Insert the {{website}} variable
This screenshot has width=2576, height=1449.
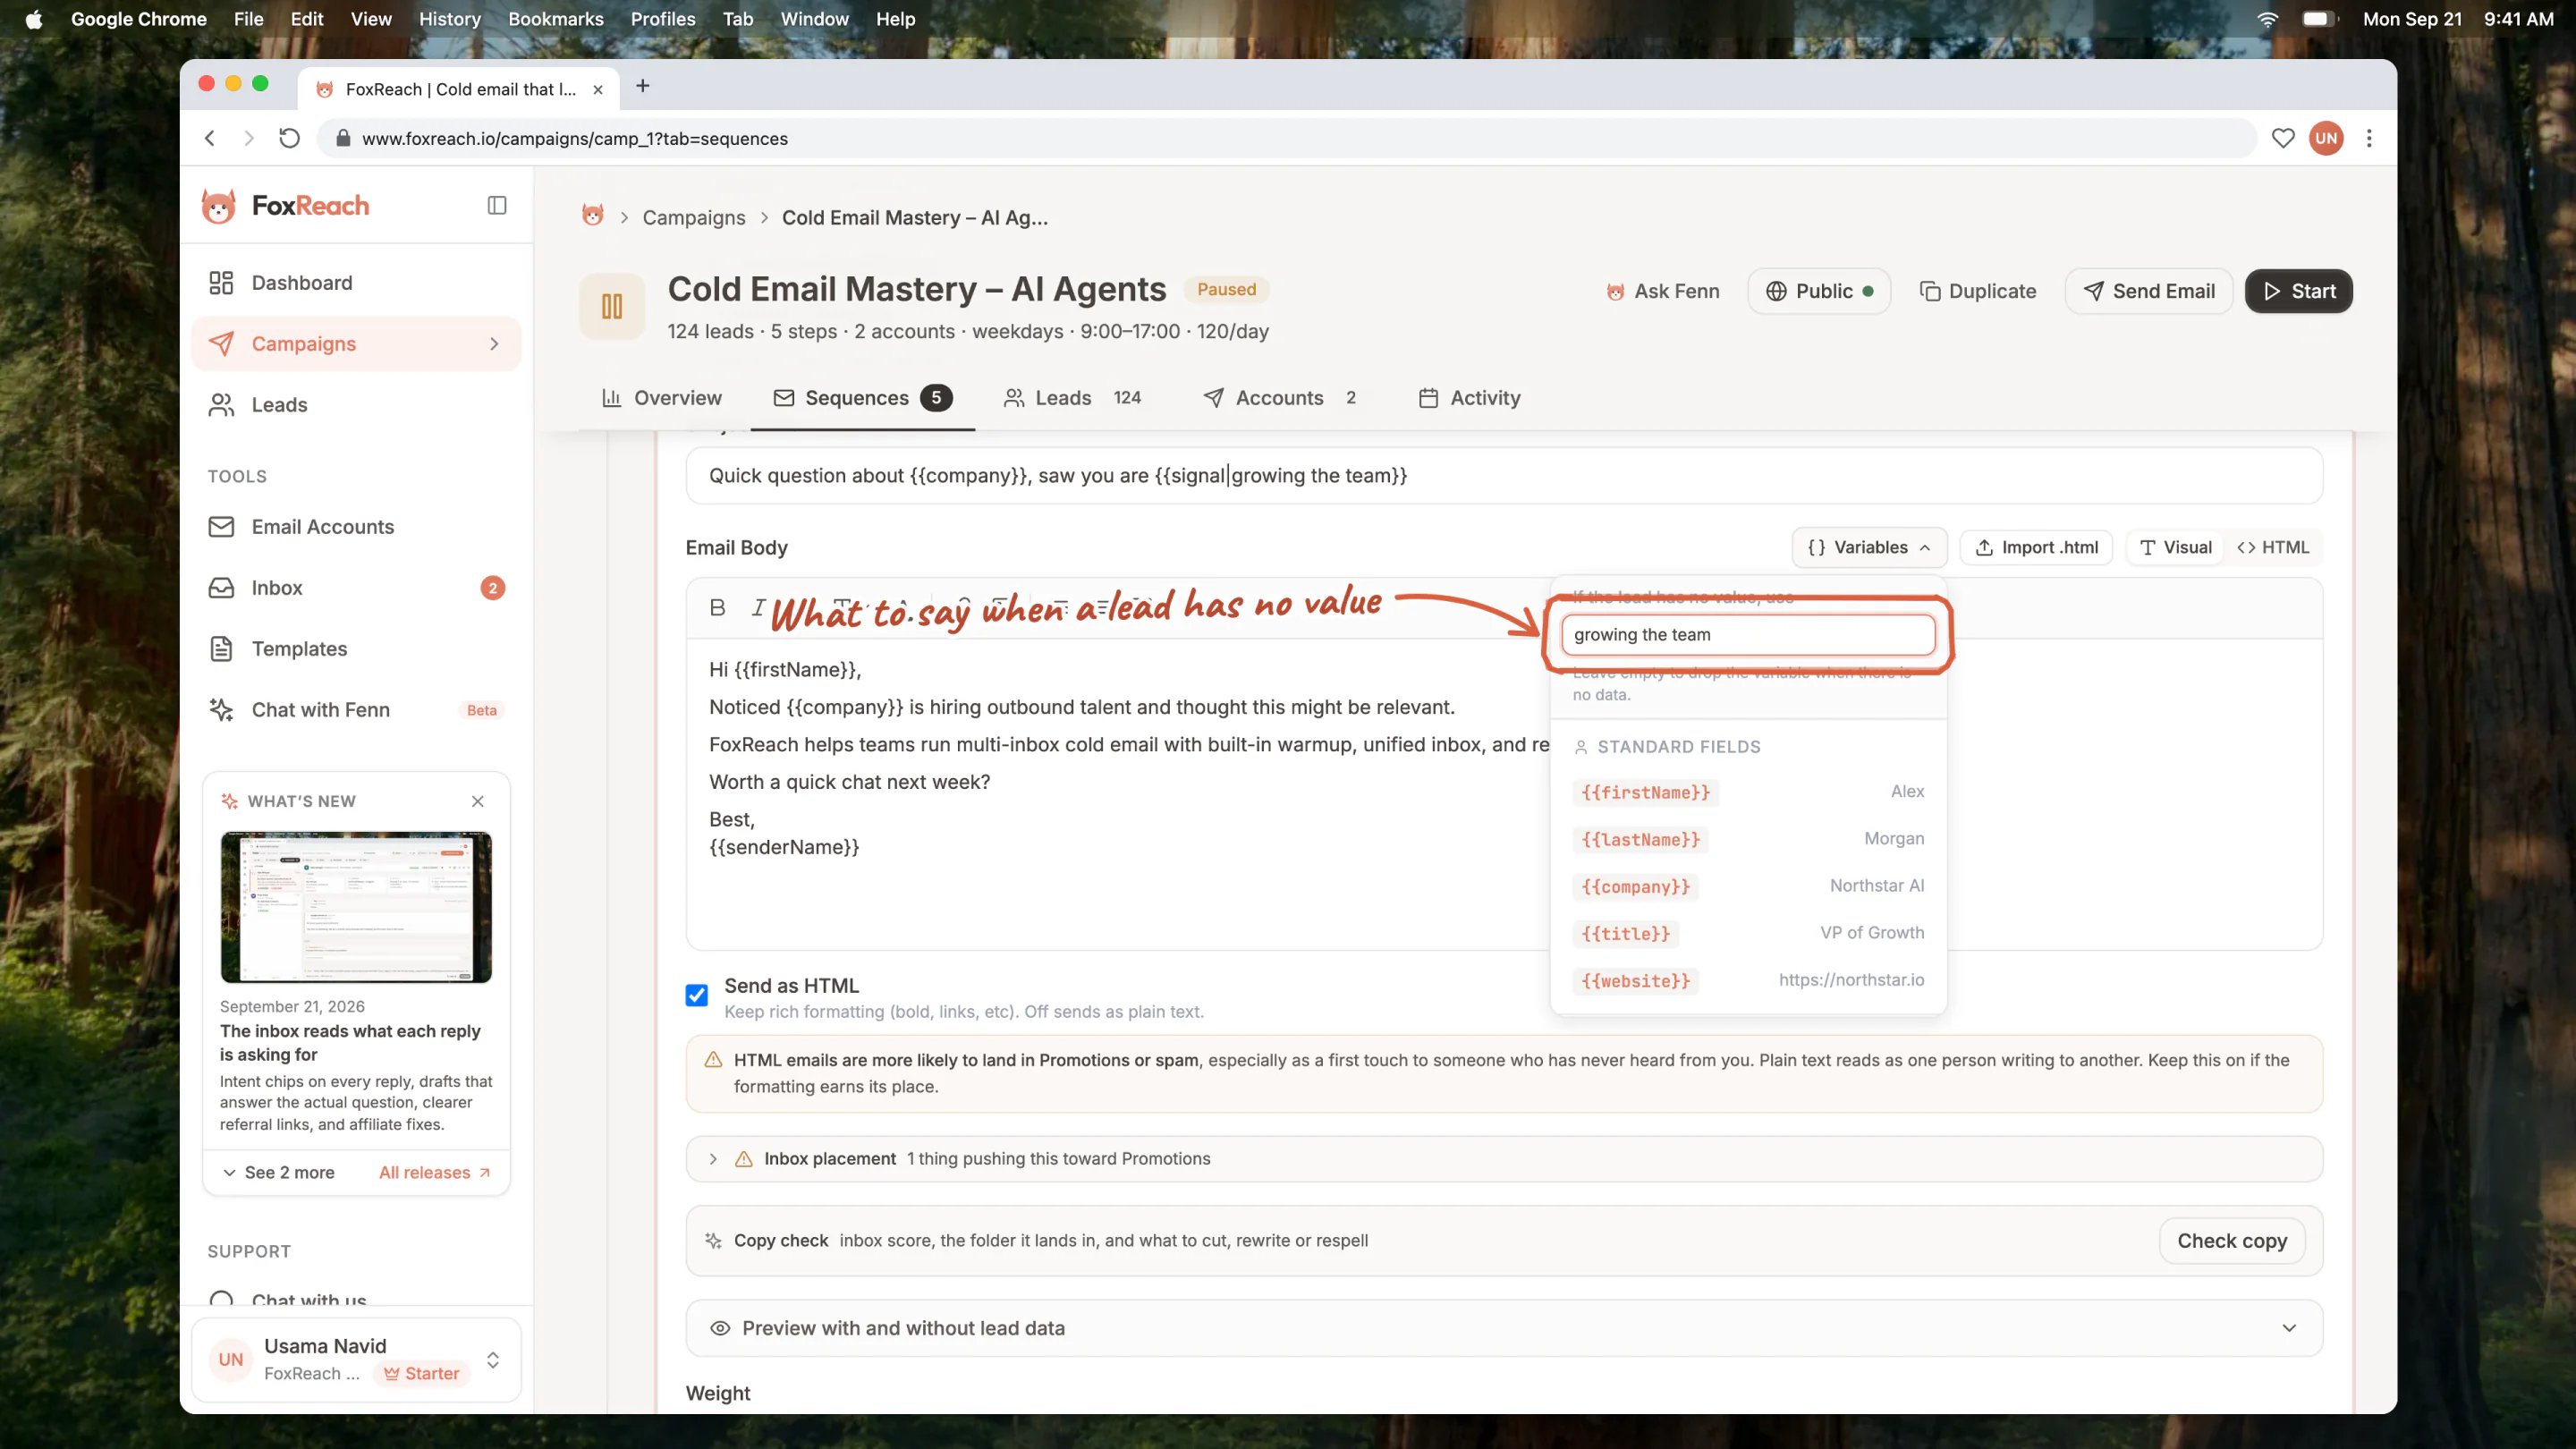pos(1635,981)
